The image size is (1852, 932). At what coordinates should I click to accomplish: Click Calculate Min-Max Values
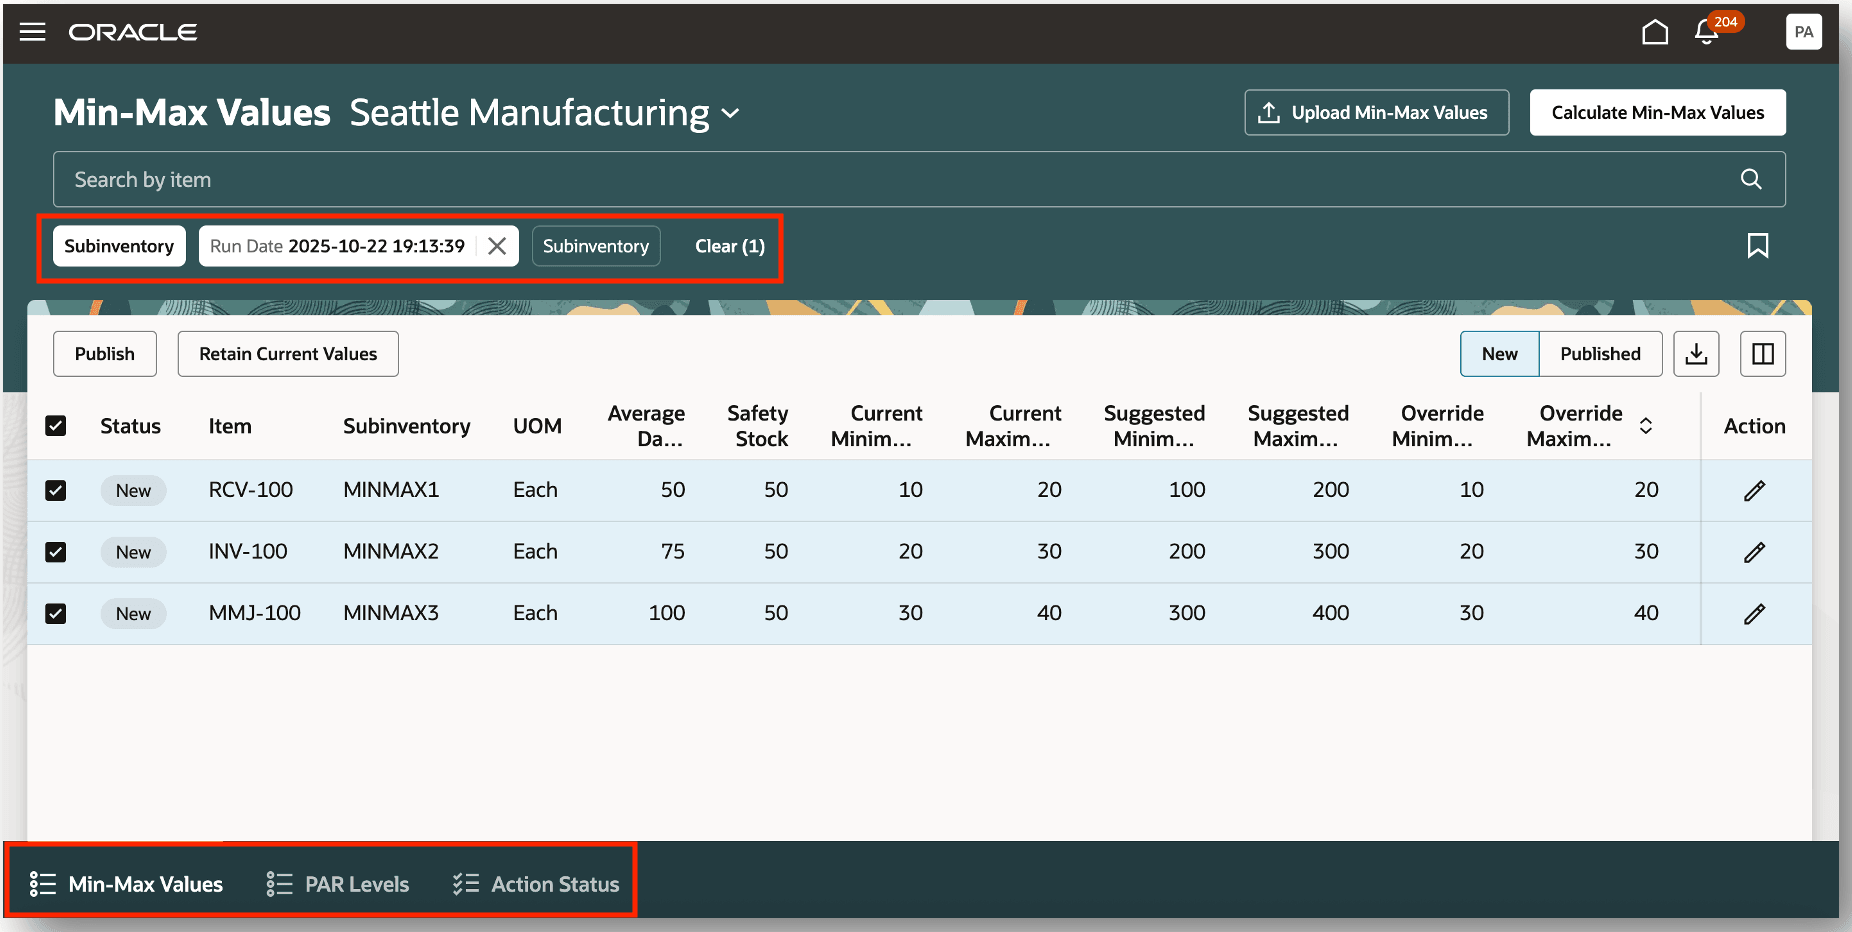click(1657, 112)
